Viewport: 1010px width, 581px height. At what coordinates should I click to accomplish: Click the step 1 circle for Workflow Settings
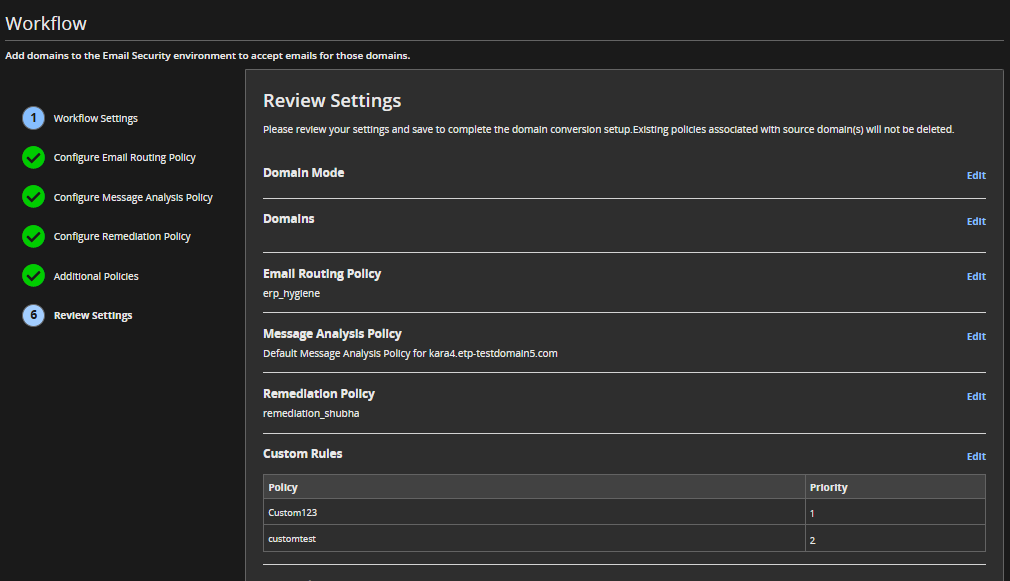click(x=33, y=118)
